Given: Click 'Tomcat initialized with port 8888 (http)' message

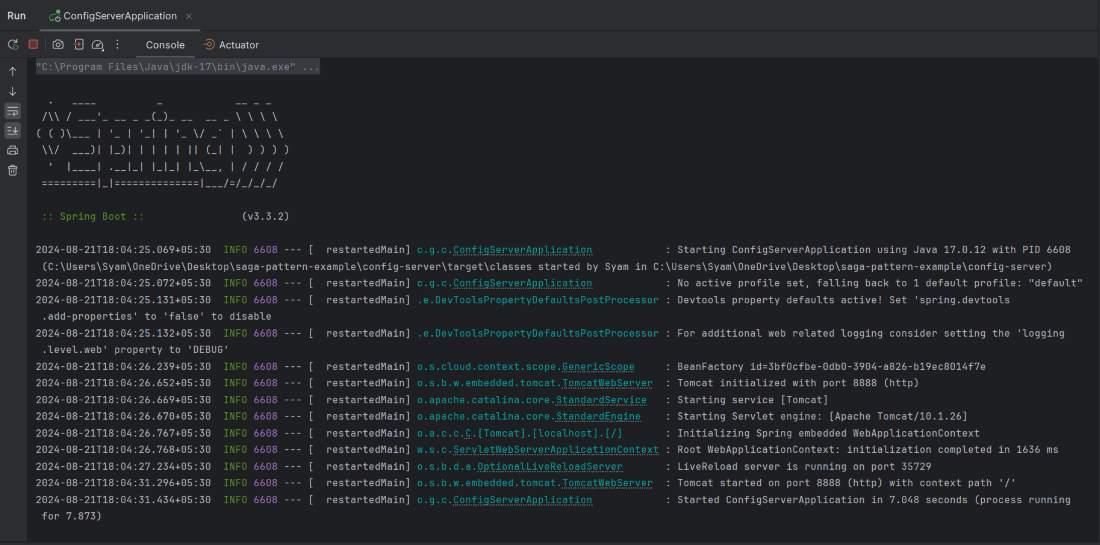Looking at the screenshot, I should click(x=798, y=383).
